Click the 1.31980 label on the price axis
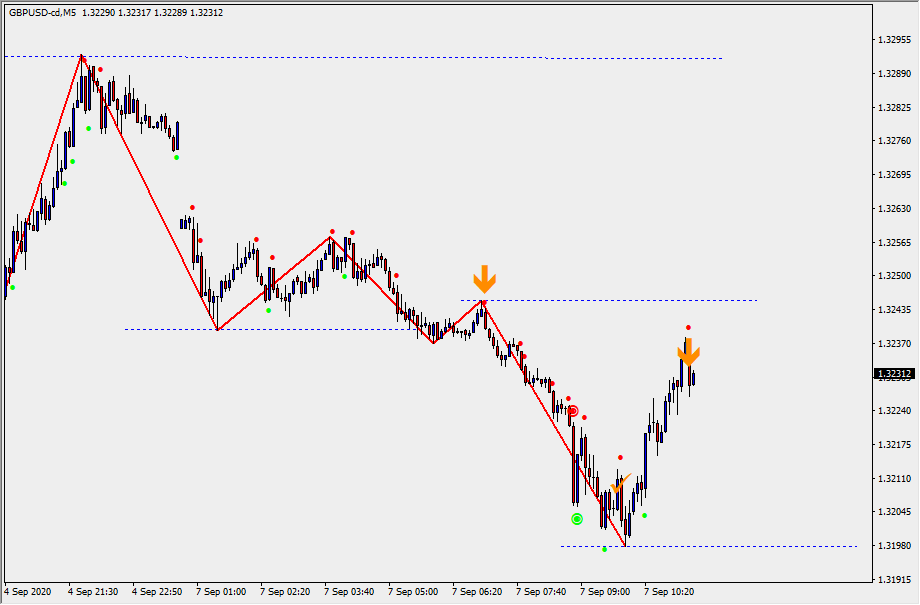The width and height of the screenshot is (920, 605). [893, 546]
